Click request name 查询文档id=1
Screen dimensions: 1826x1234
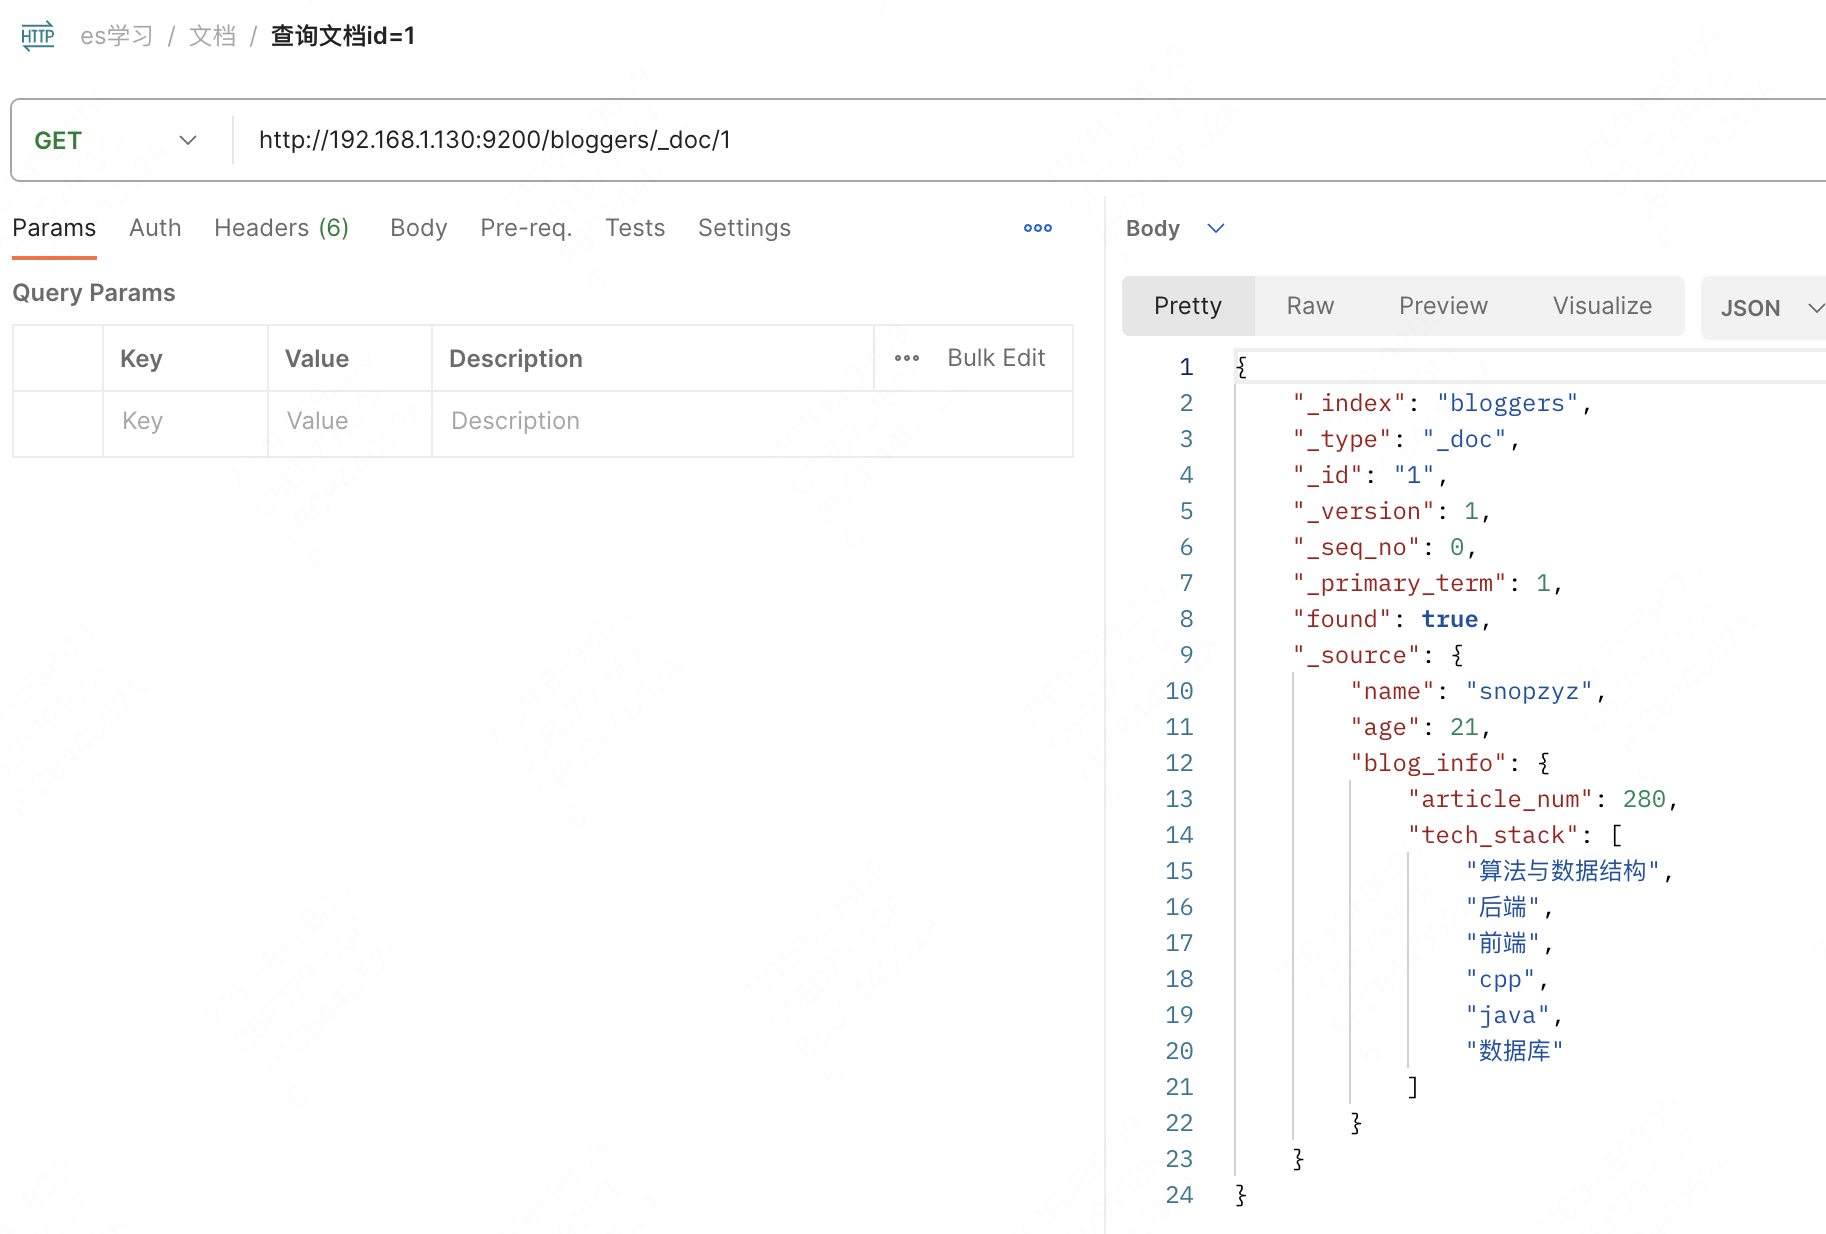[x=342, y=36]
